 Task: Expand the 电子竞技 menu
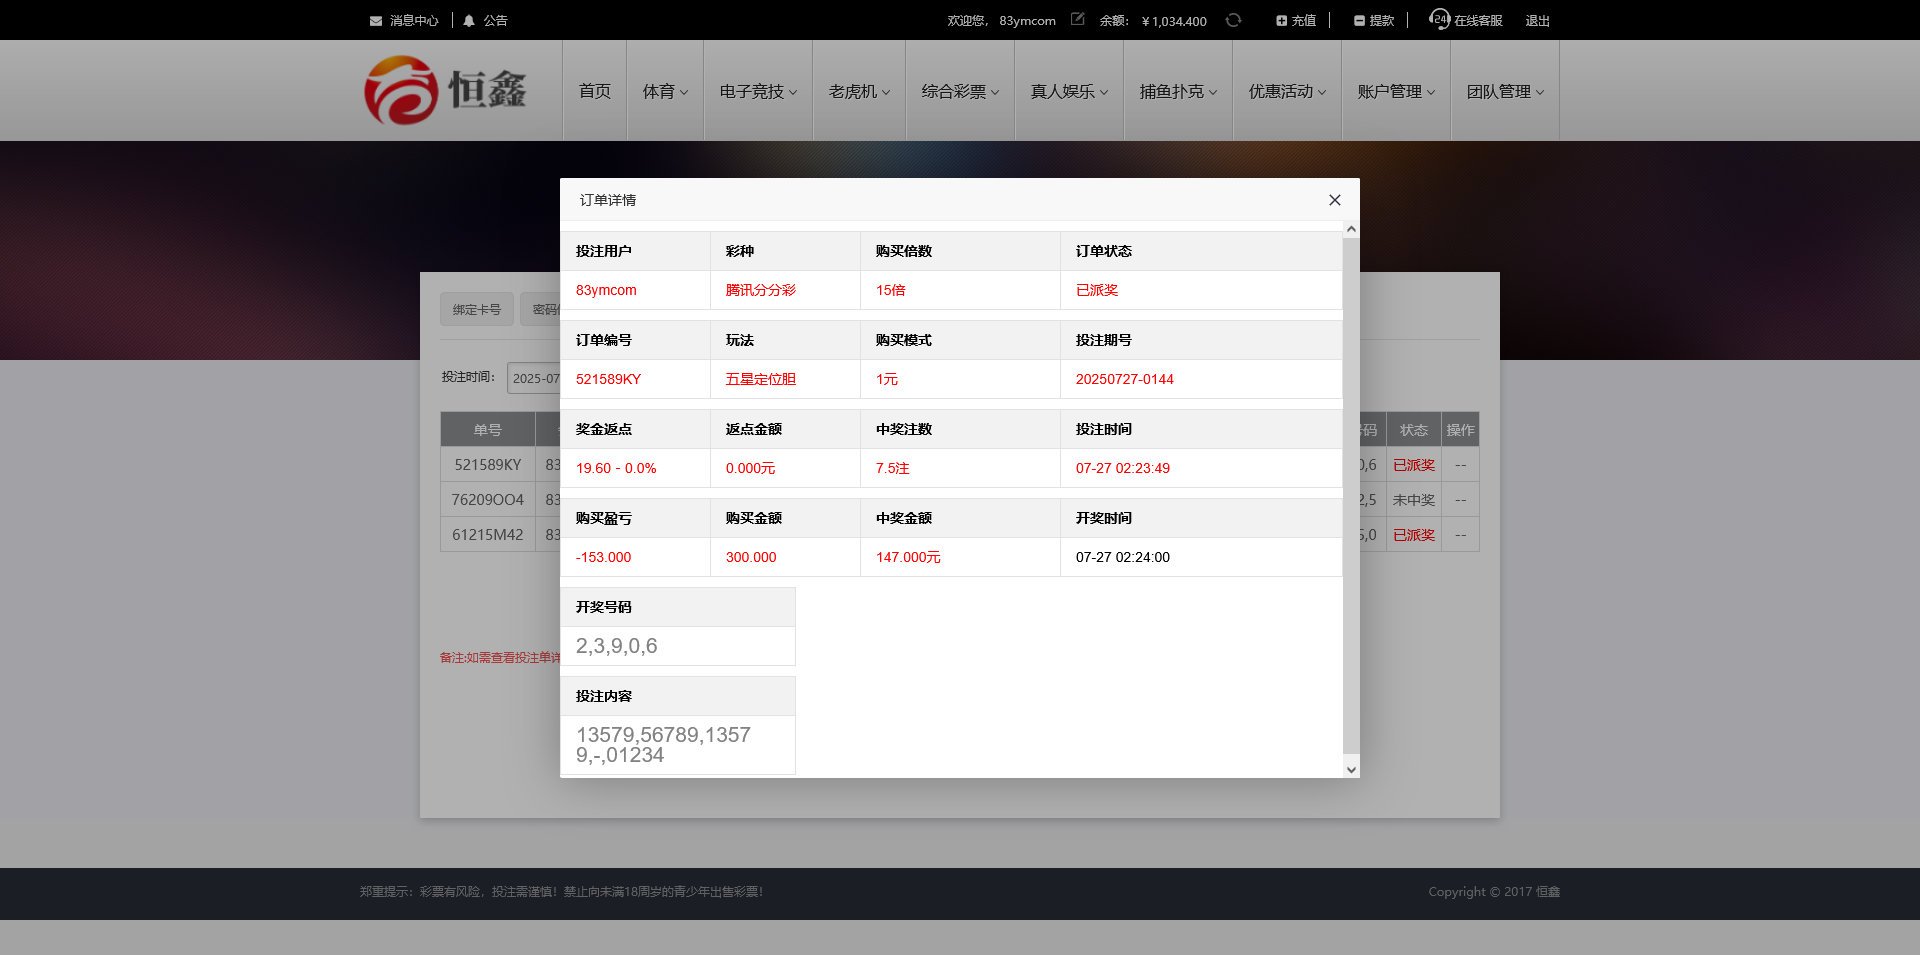[758, 91]
